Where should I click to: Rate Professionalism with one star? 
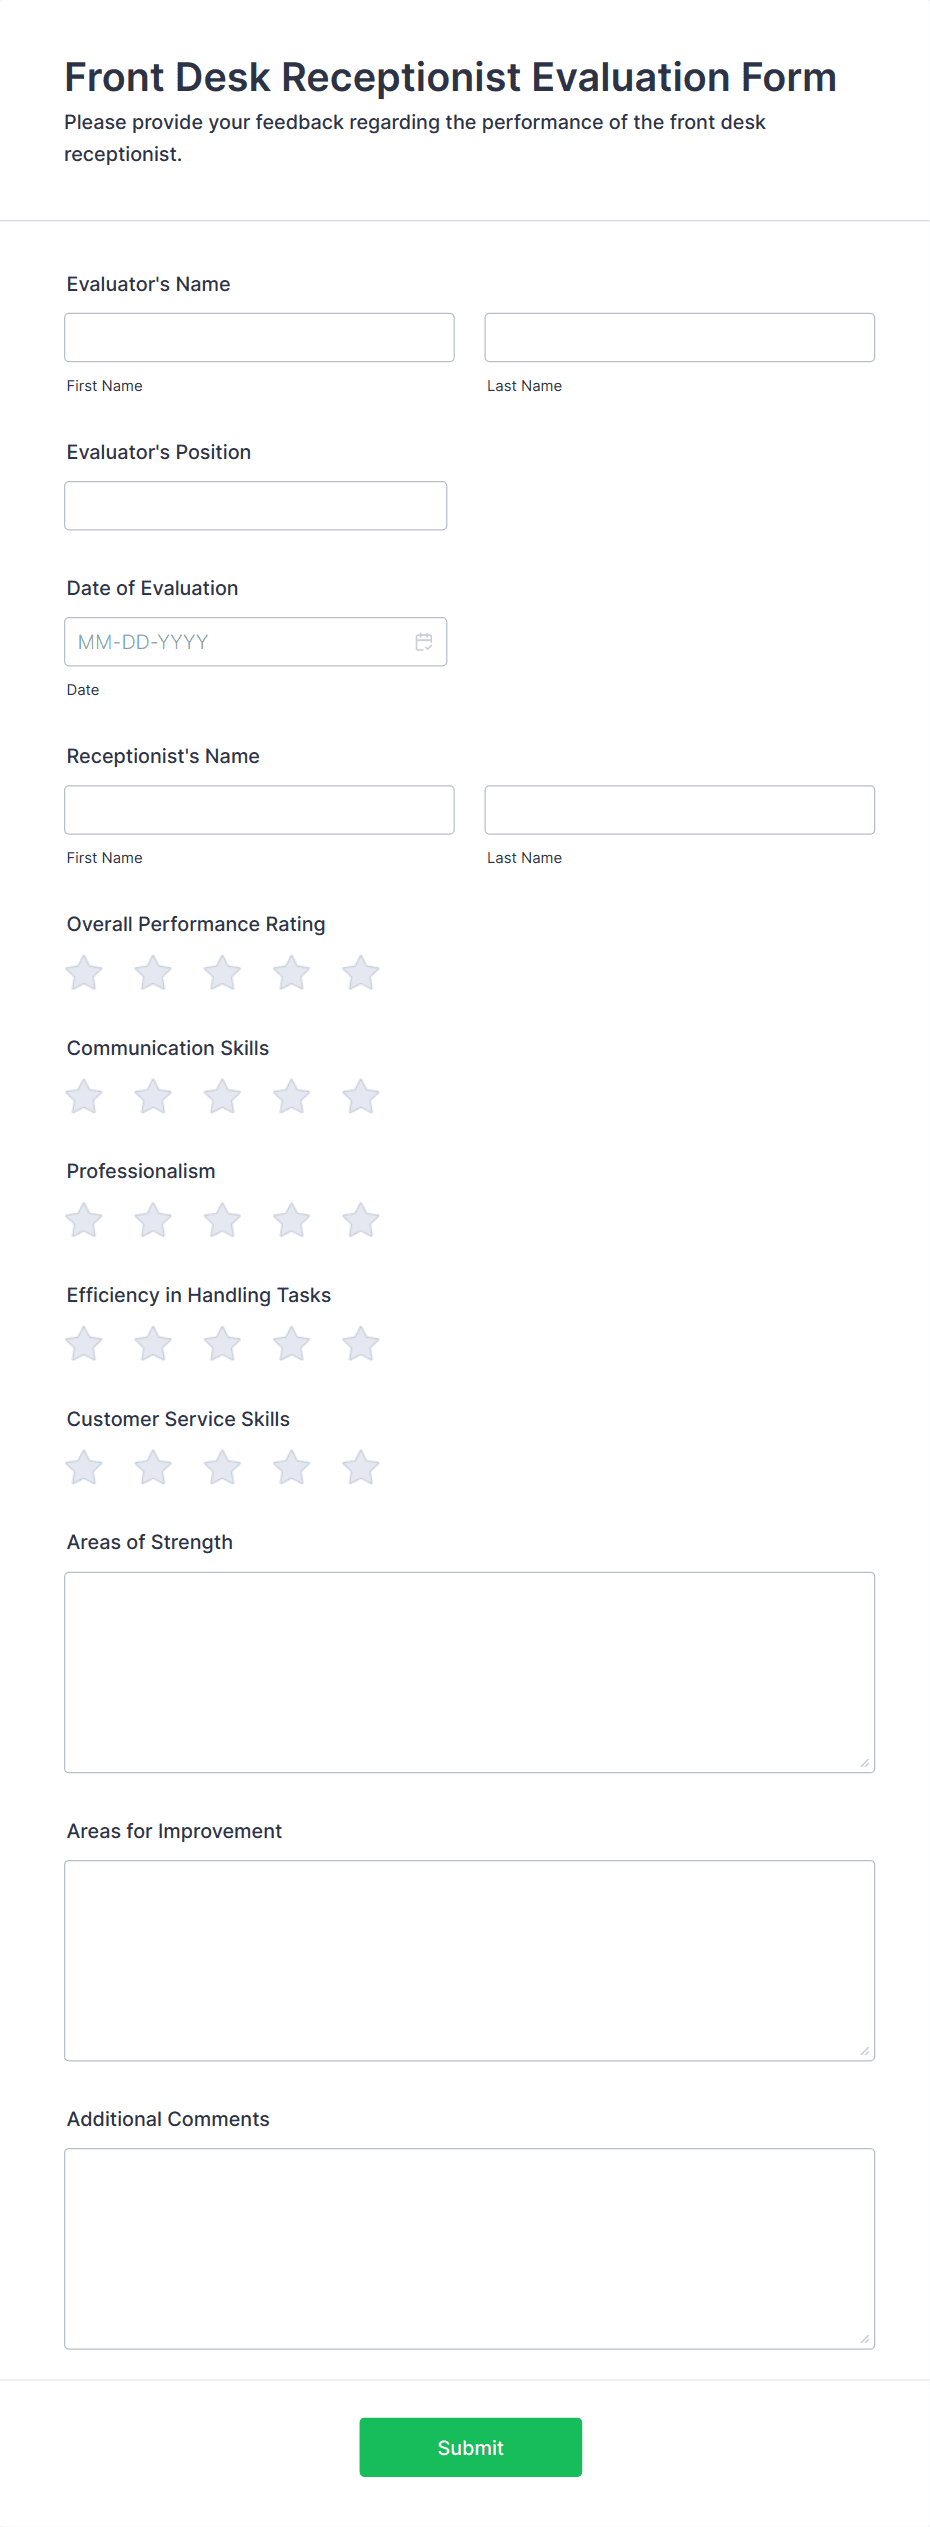(x=83, y=1219)
